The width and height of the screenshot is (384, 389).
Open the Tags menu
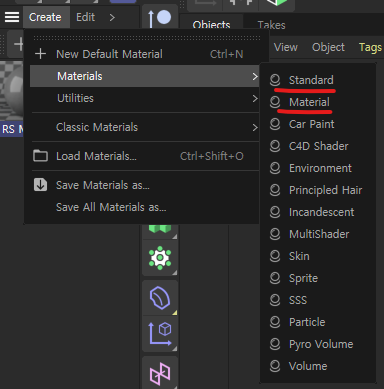click(x=370, y=47)
